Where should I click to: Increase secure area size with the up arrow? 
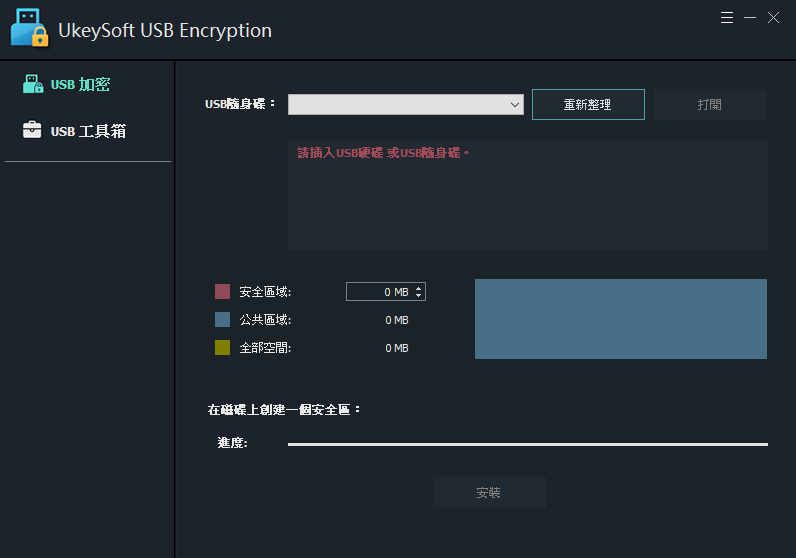click(418, 288)
